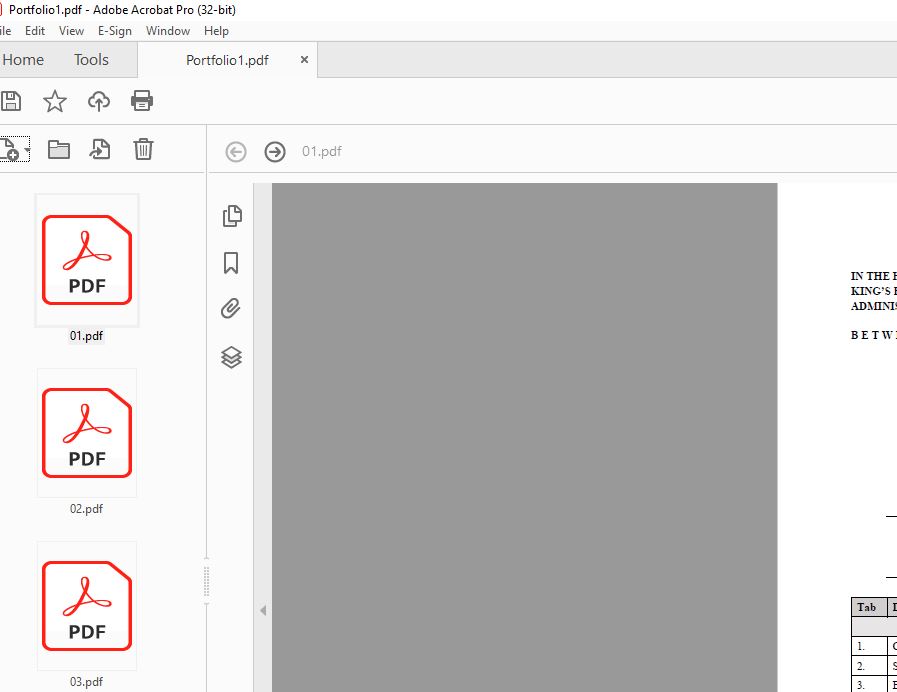Open the E-Sign menu
The width and height of the screenshot is (897, 692).
point(114,31)
